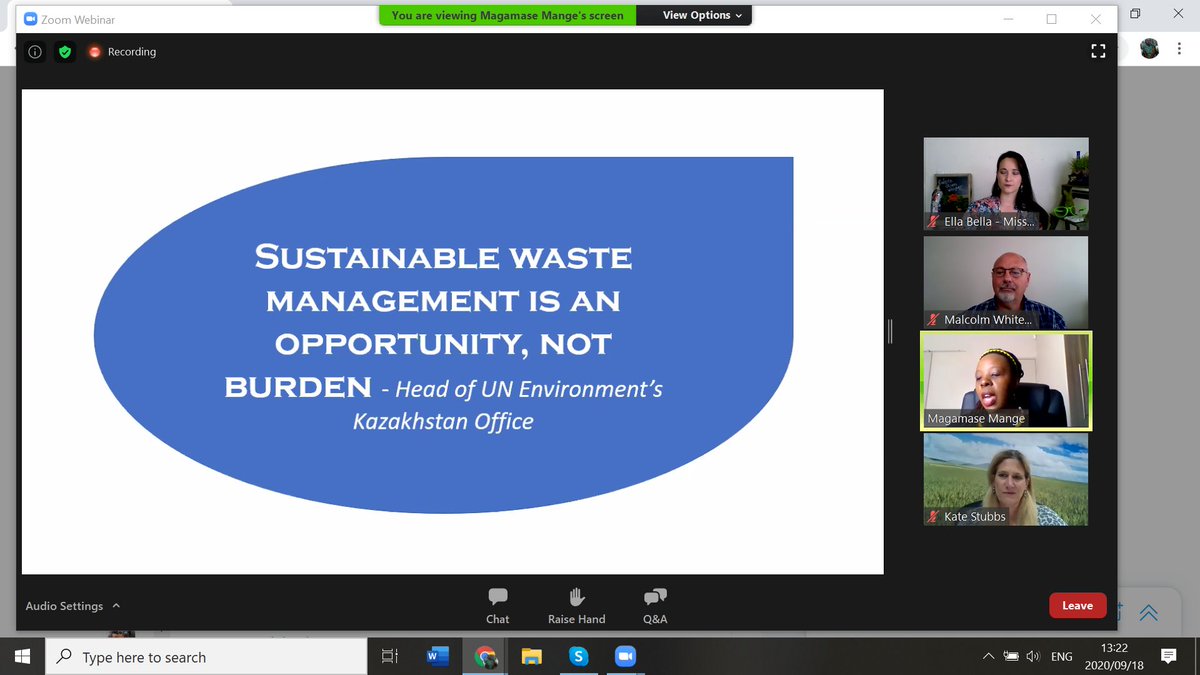Click profile avatar in background window
Screen dimensions: 1200x675
click(1150, 48)
